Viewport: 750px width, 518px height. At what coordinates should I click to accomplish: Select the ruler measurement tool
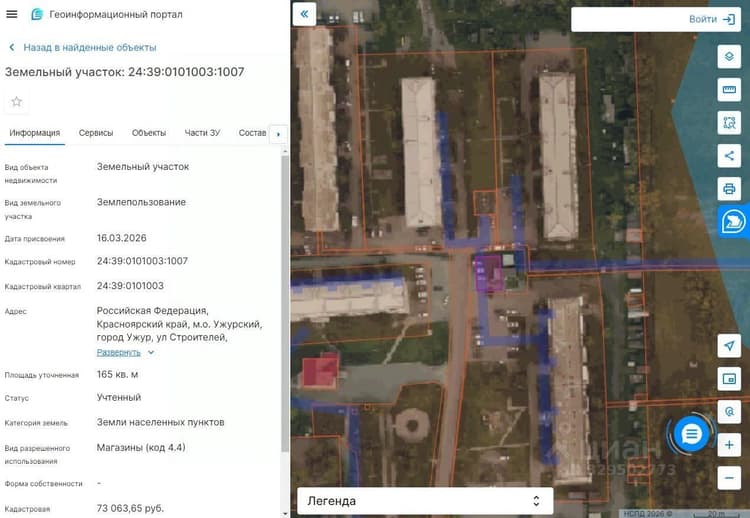729,89
